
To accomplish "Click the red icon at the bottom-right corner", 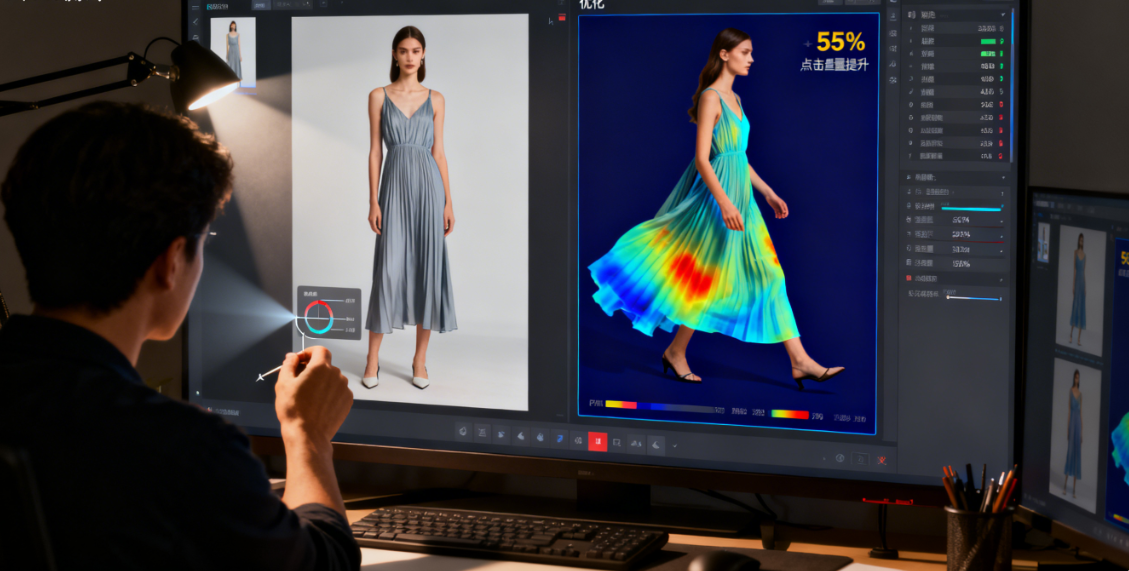I will pyautogui.click(x=881, y=460).
